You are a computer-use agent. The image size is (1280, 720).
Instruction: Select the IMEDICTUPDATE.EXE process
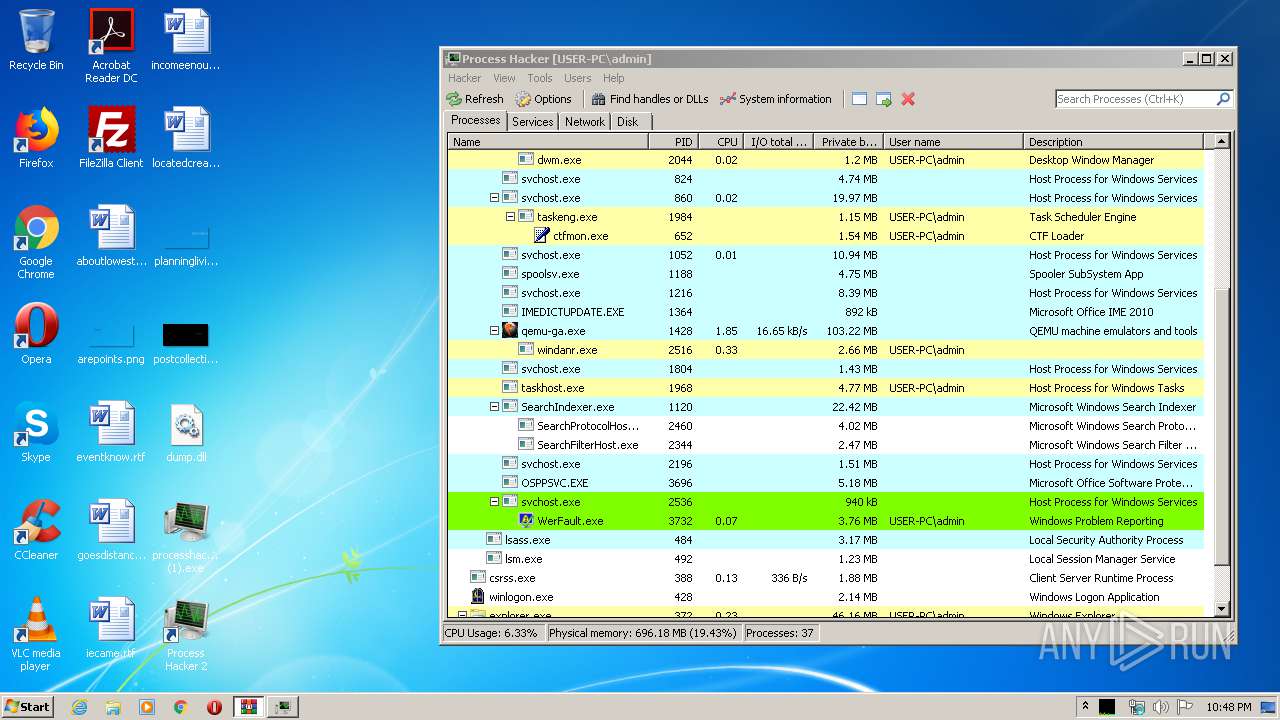click(x=826, y=312)
